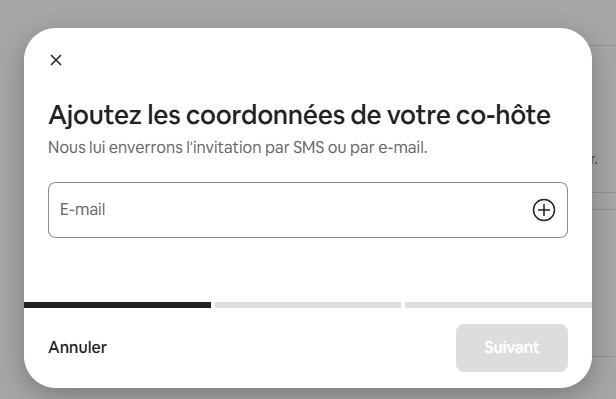The height and width of the screenshot is (399, 616).
Task: Click the circled plus icon in the E-mail field
Action: (x=544, y=210)
